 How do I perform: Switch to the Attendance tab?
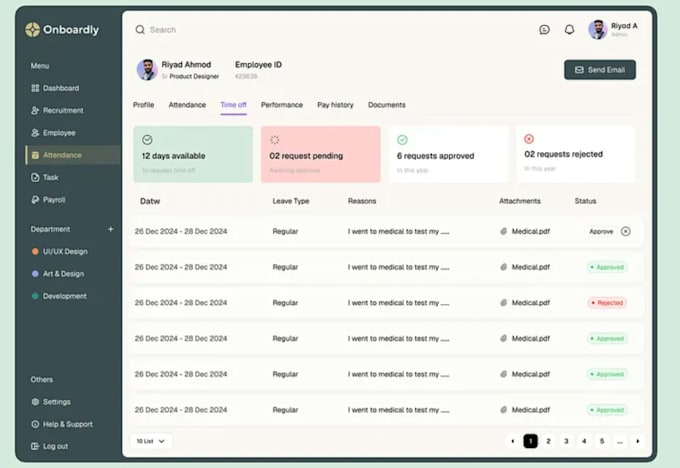click(x=187, y=105)
